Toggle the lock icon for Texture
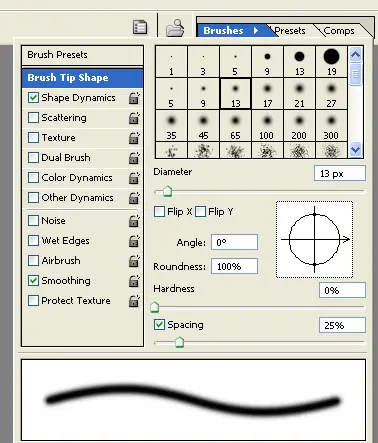378x443 pixels. [x=134, y=138]
